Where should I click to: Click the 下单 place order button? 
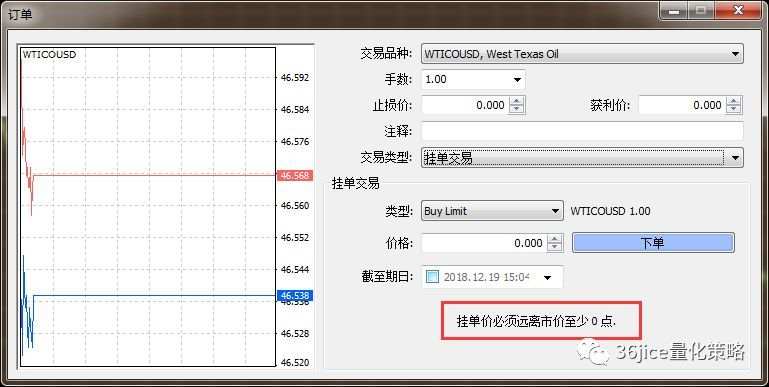point(653,243)
